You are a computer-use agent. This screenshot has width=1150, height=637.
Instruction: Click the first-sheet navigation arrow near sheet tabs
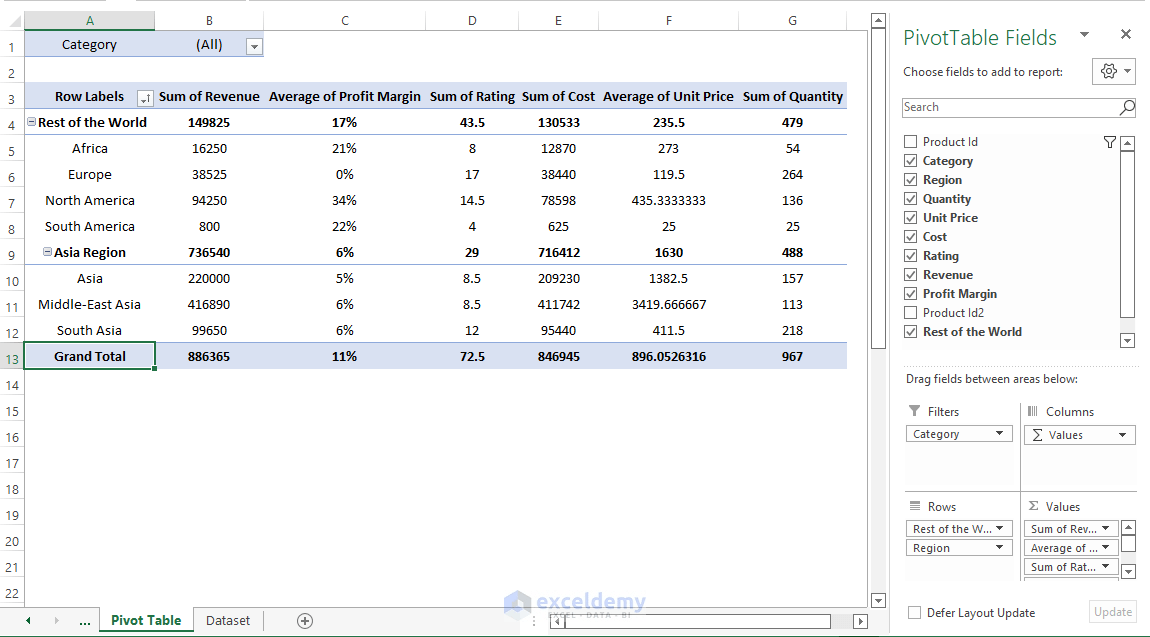point(27,620)
